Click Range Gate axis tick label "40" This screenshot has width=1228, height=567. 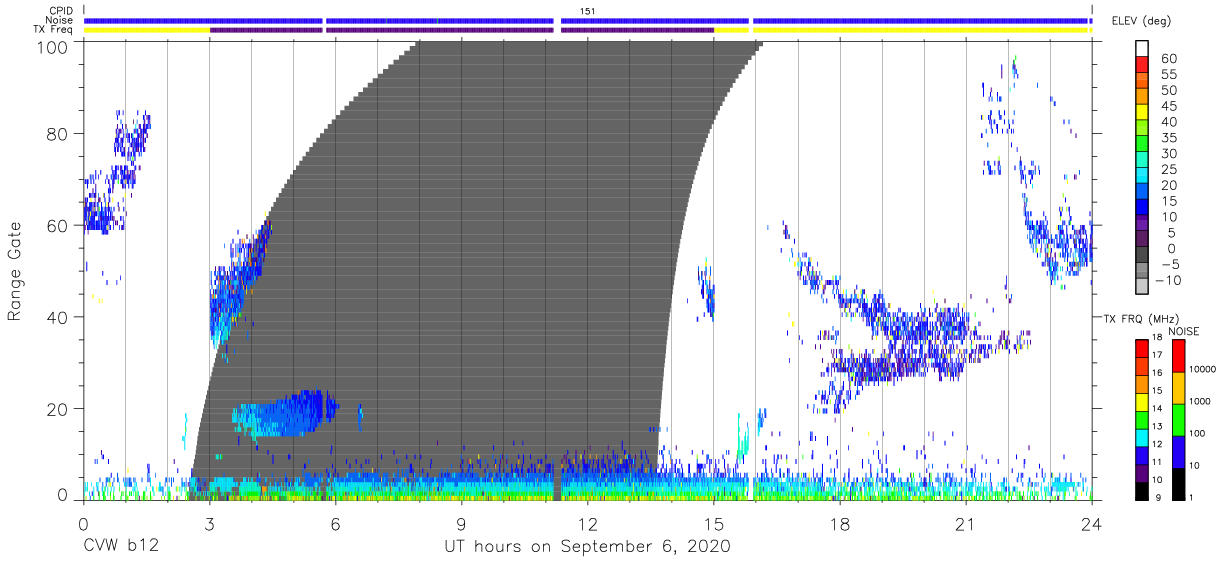(58, 317)
